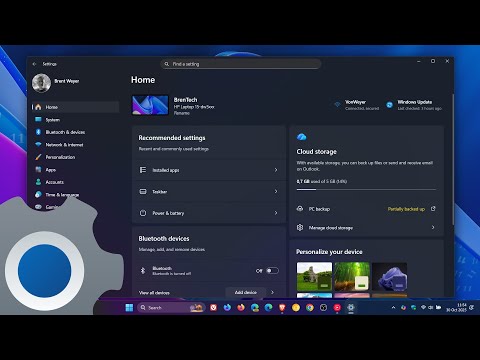Click the OneDrive cloud icon

point(301,137)
